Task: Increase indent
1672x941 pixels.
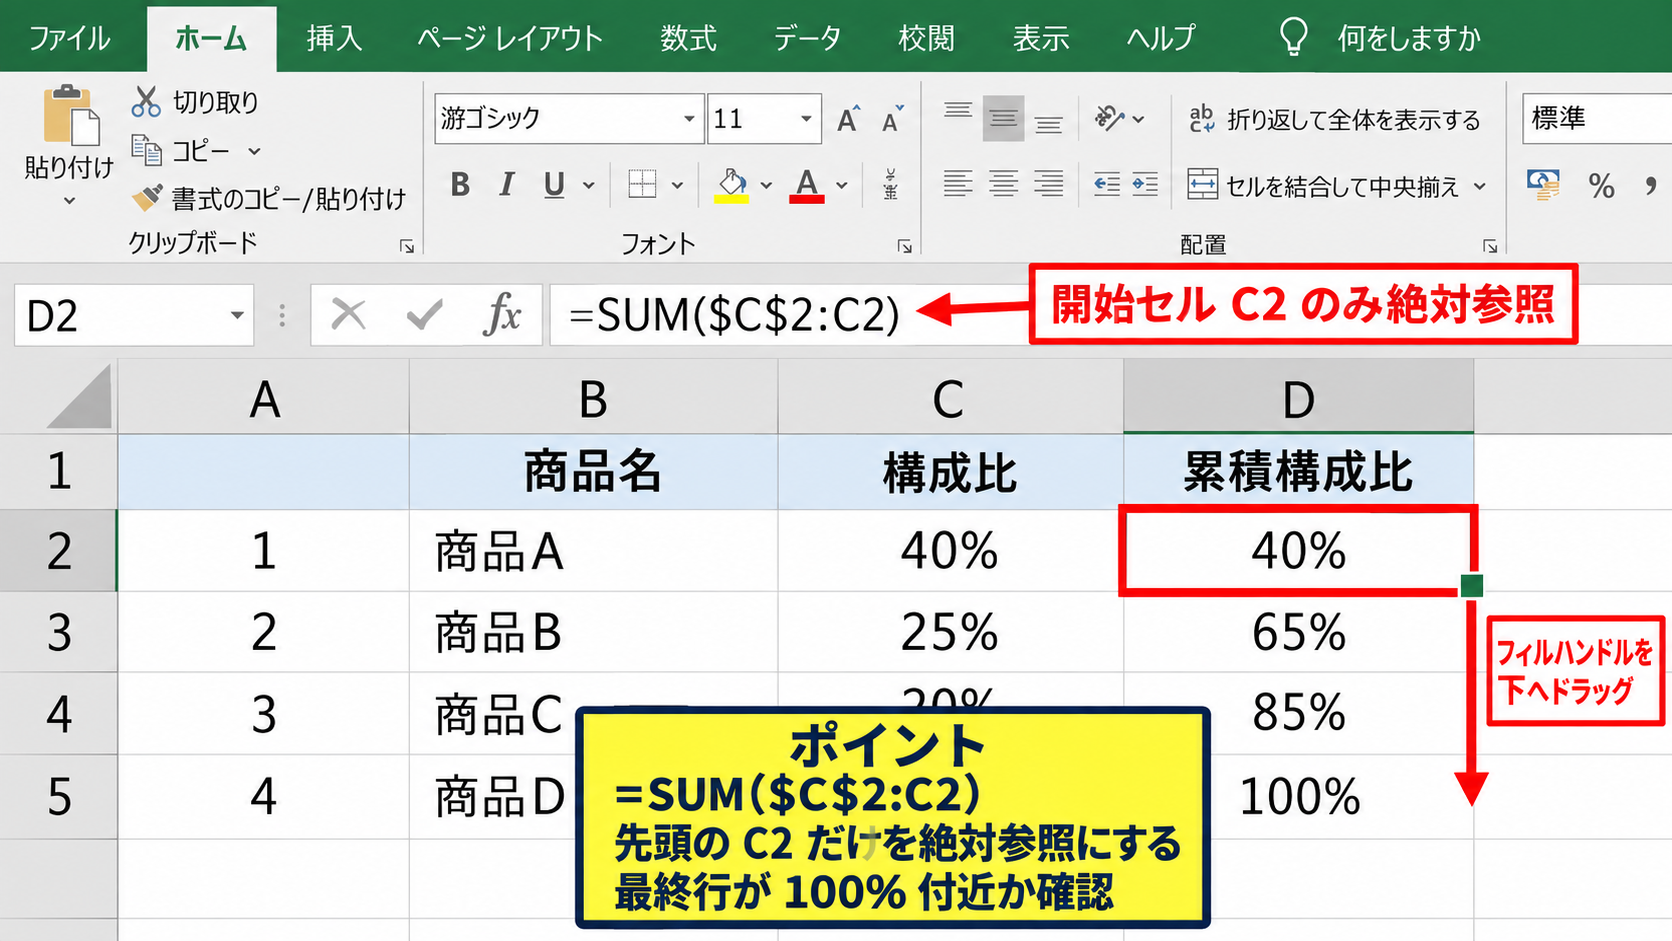Action: coord(1145,184)
